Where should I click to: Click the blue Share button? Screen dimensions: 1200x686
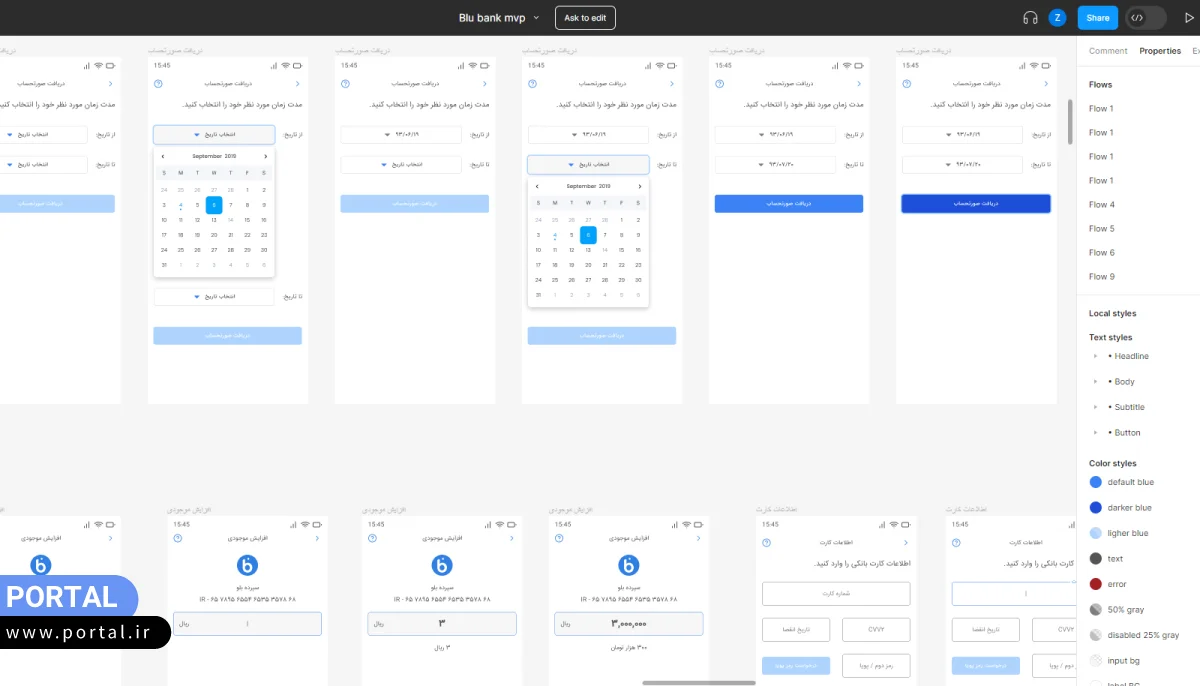[1098, 18]
